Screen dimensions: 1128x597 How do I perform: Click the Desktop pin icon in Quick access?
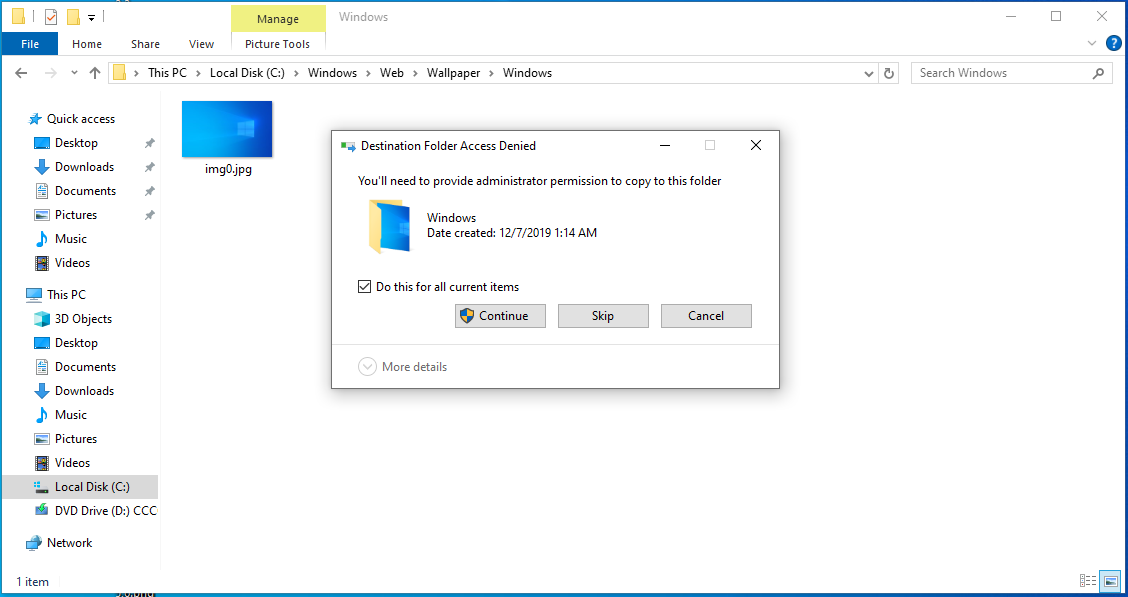150,143
